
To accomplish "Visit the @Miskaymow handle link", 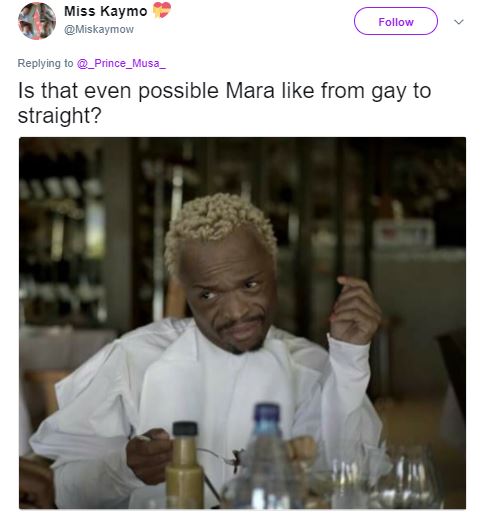I will [99, 29].
